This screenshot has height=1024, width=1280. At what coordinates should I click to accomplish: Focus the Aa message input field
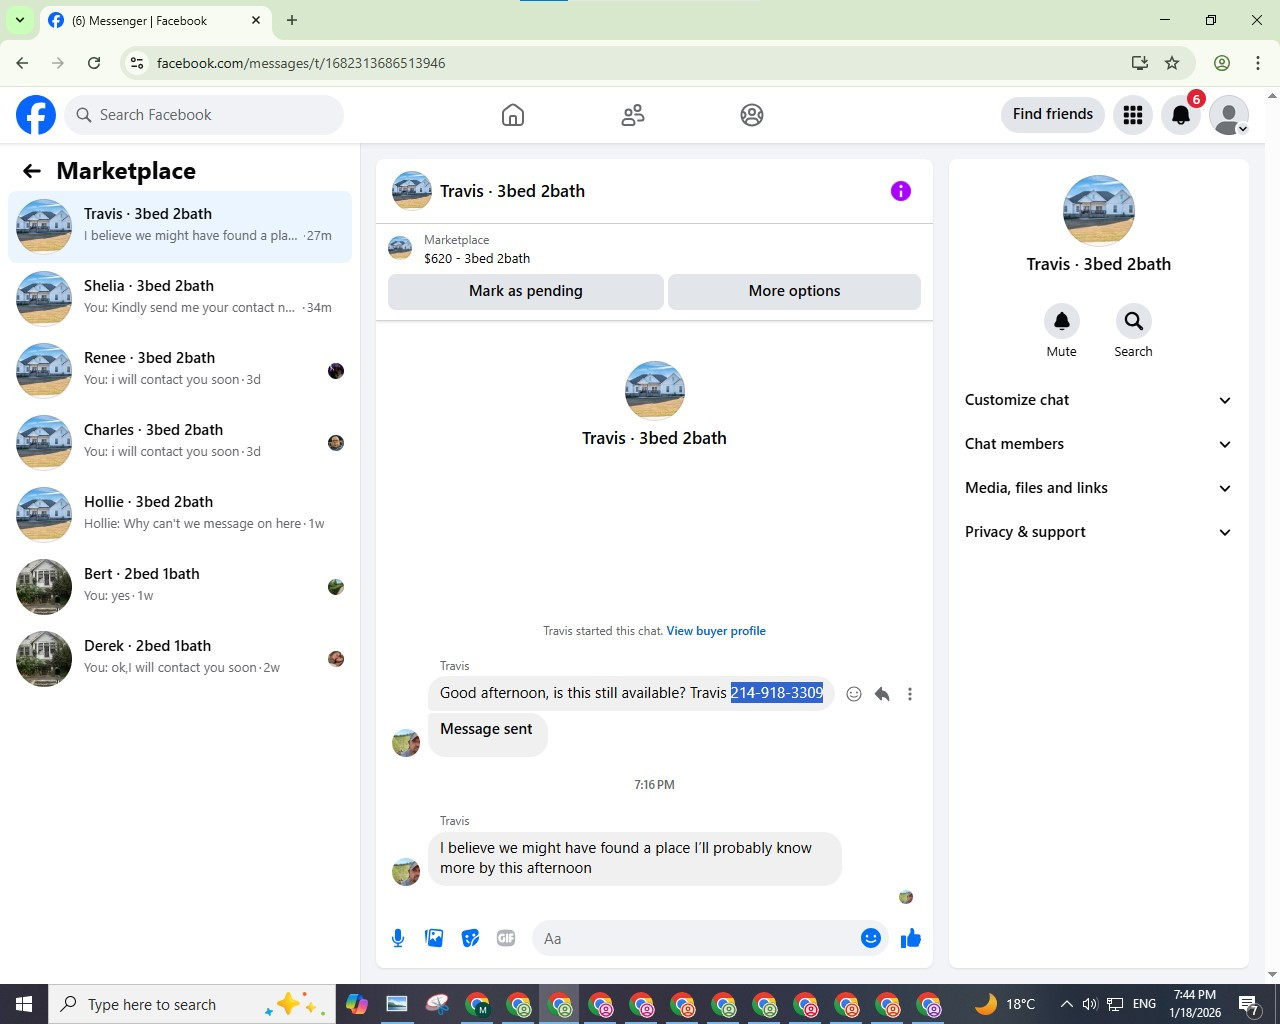696,938
